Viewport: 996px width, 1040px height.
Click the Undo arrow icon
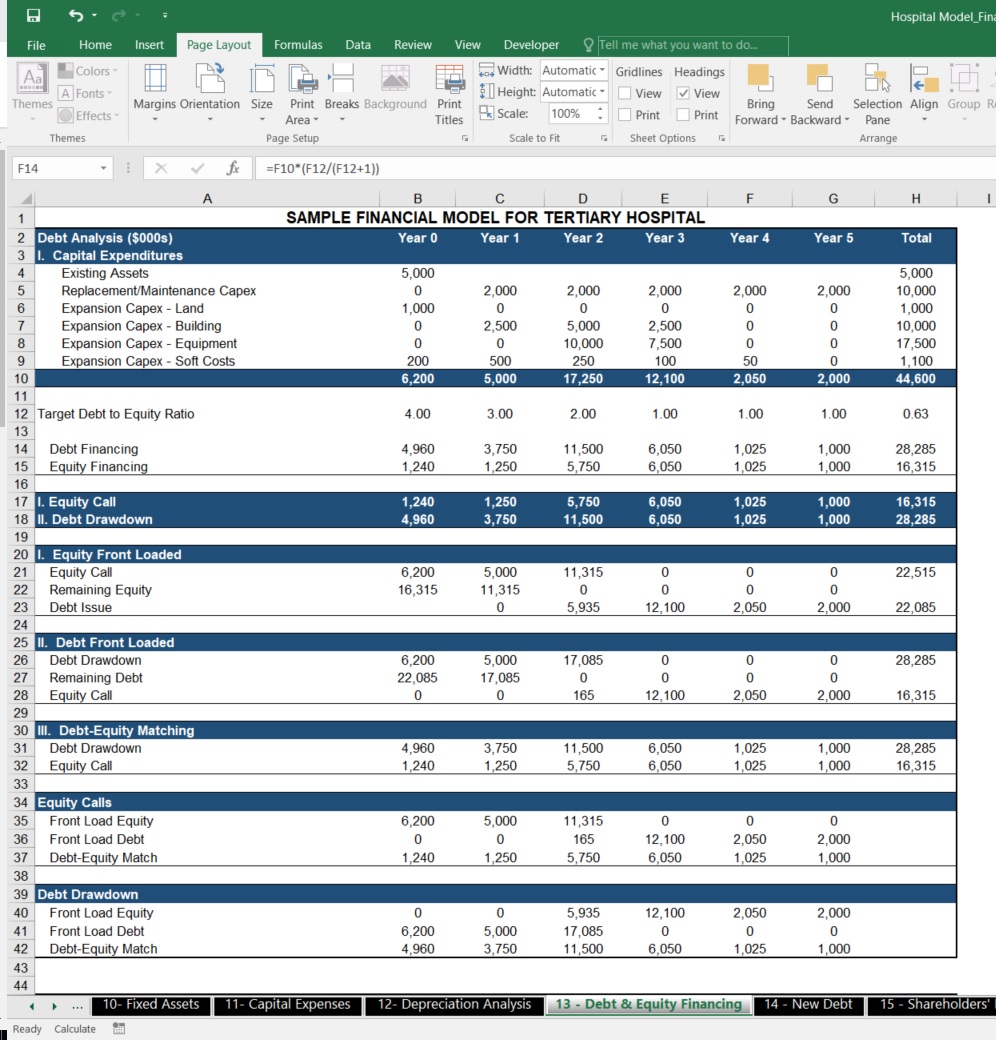(x=76, y=15)
